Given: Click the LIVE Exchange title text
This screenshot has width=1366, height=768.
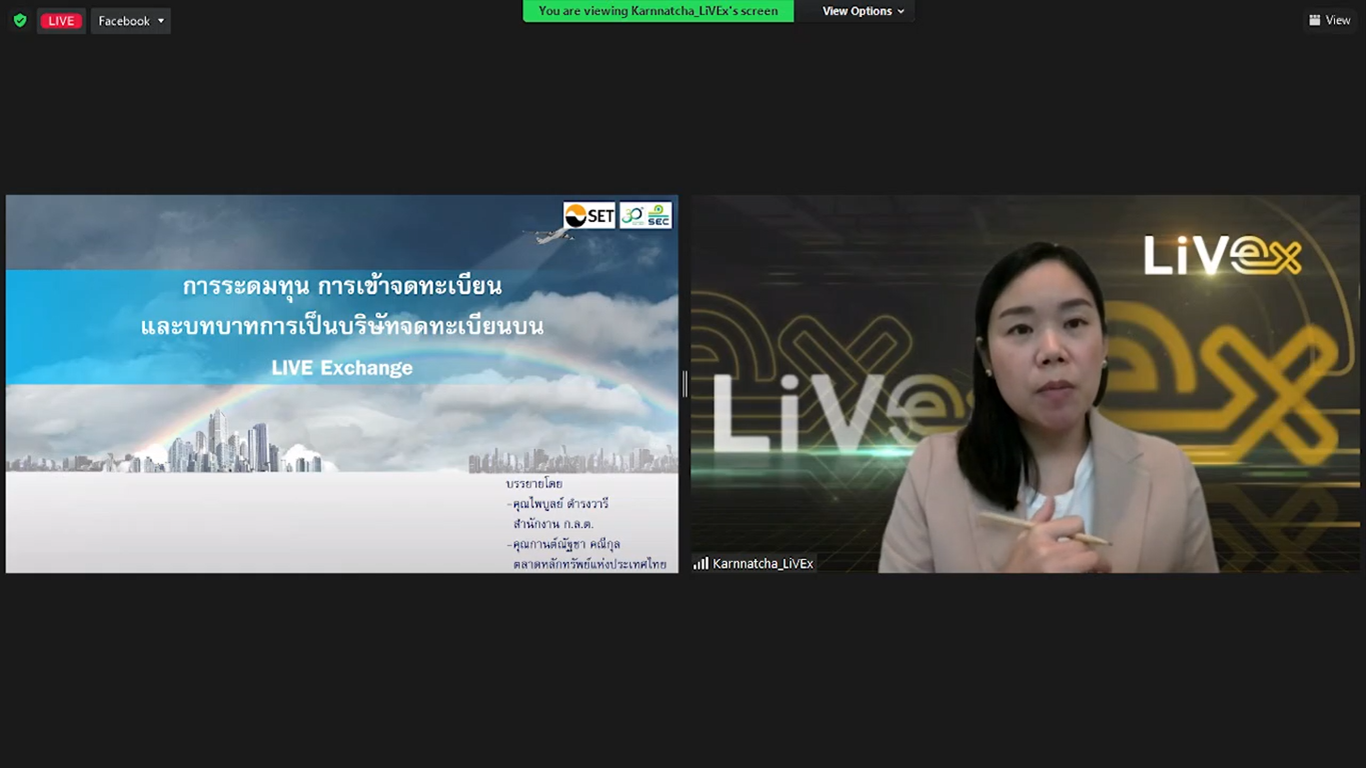Looking at the screenshot, I should point(342,368).
